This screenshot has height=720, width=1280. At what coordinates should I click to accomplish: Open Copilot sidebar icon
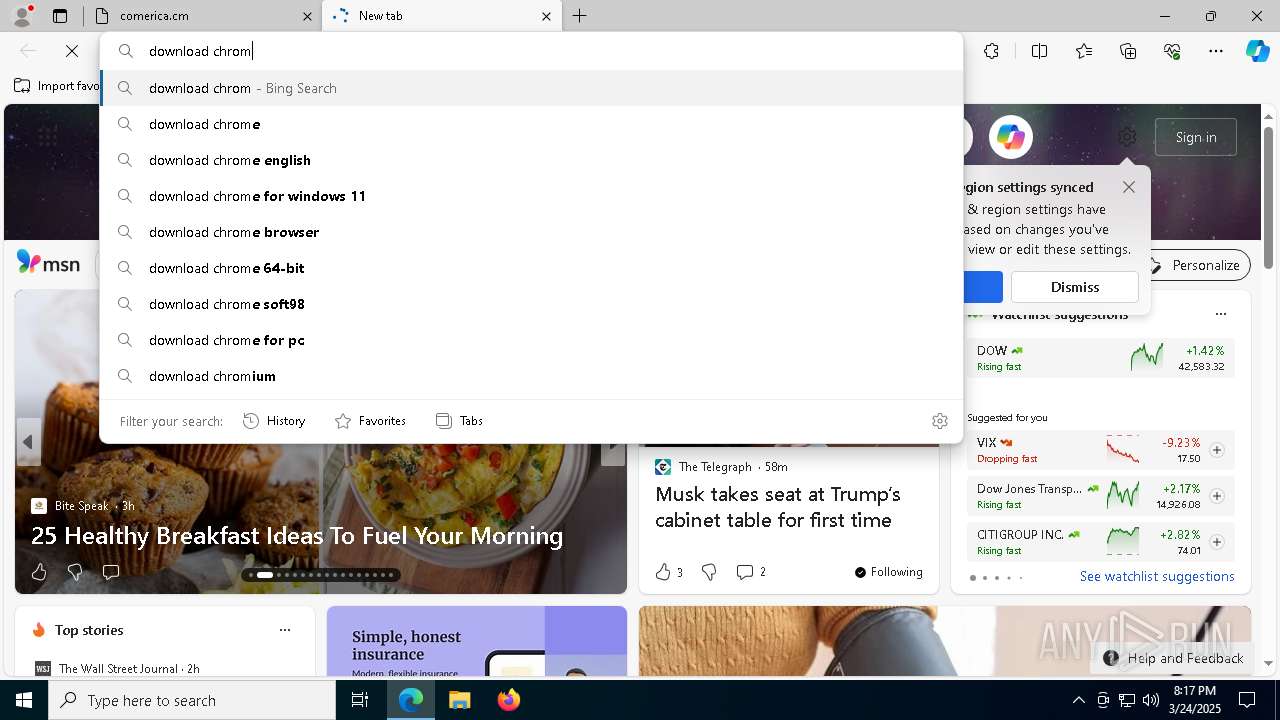[x=1257, y=51]
